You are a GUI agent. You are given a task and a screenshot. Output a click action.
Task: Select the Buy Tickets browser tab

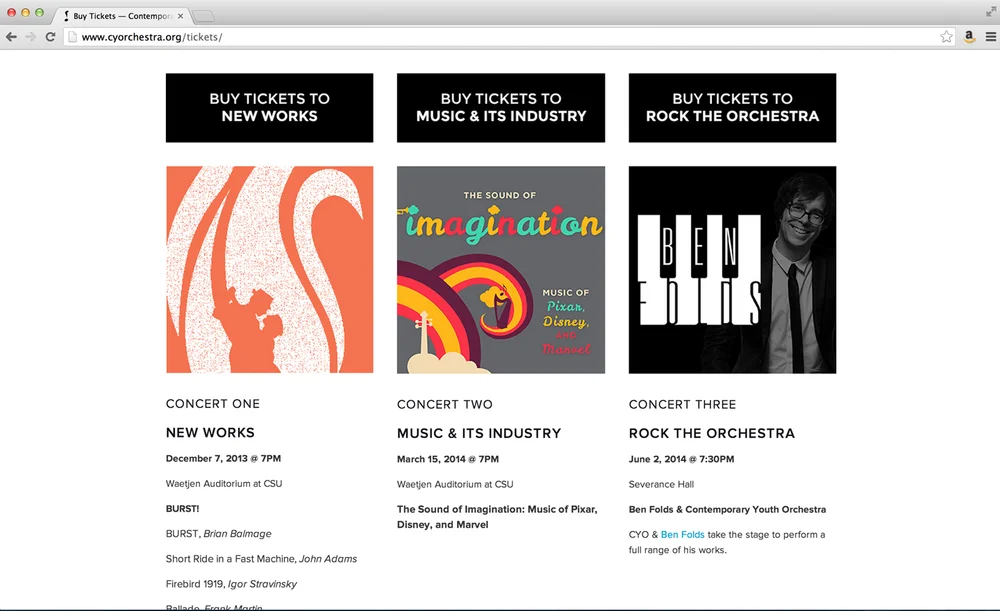pos(121,16)
